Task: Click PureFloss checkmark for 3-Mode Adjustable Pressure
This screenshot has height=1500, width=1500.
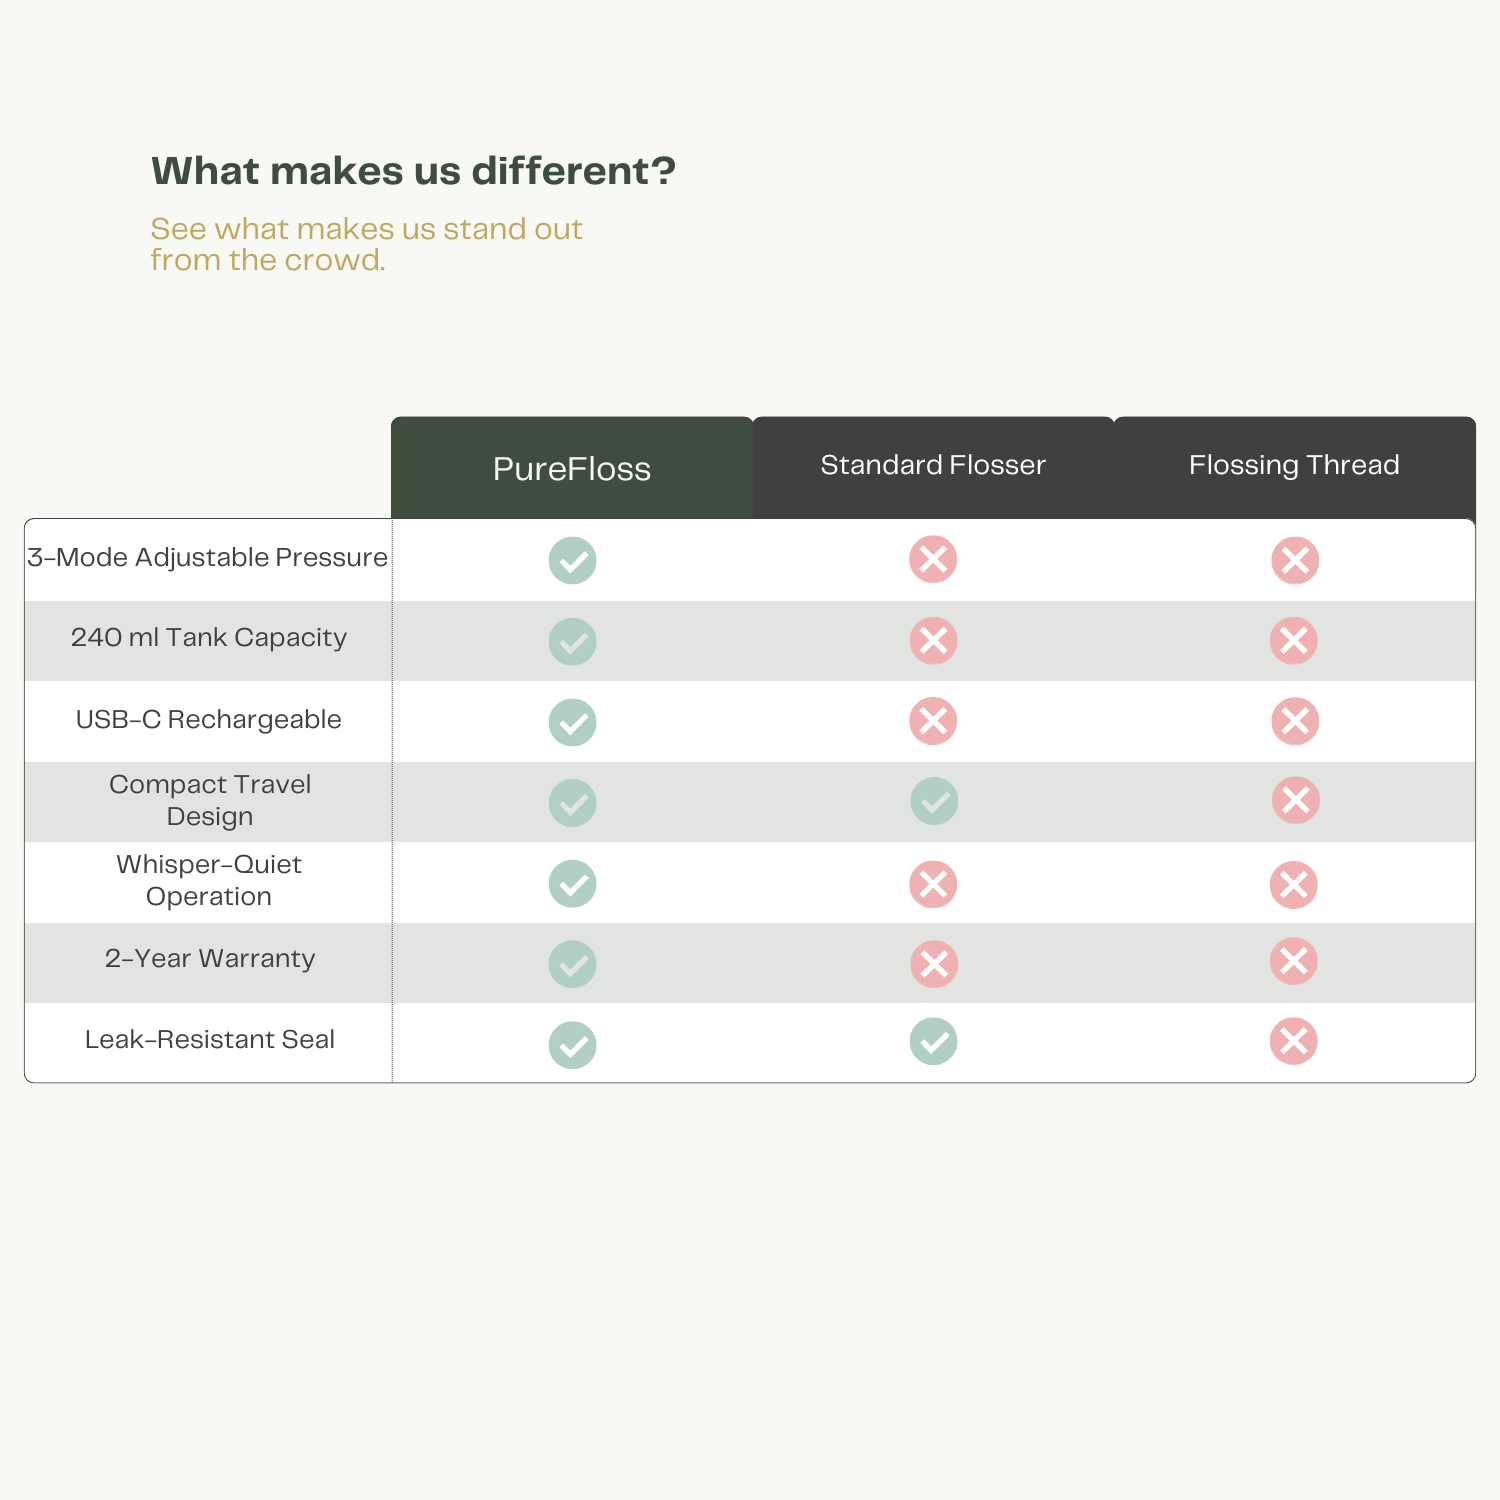Action: click(572, 560)
